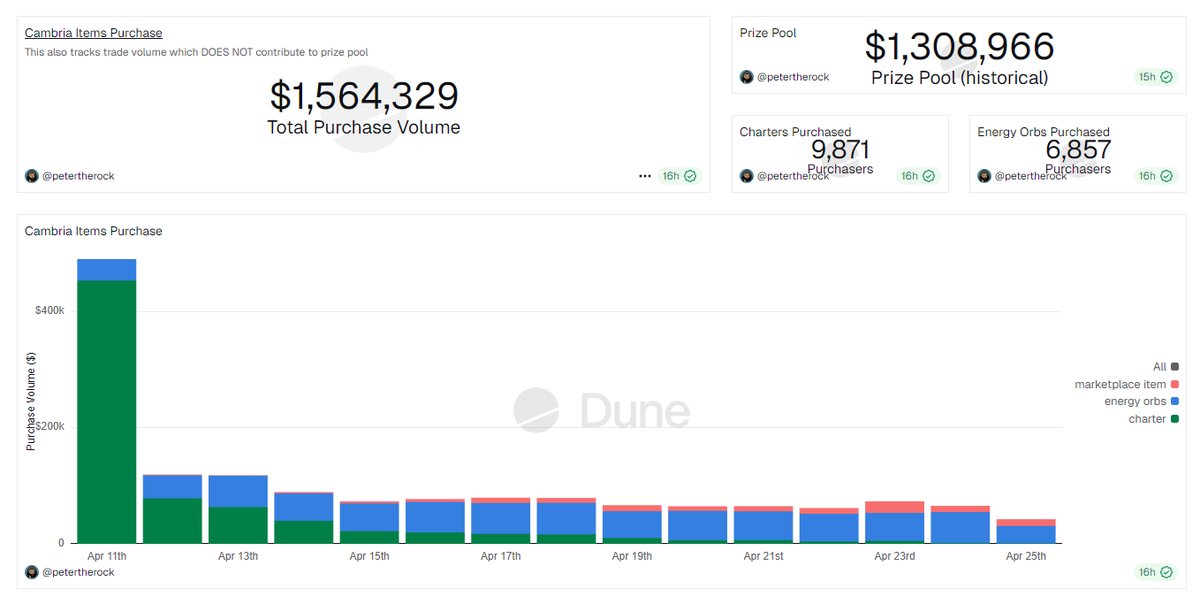Toggle the All legend entry

tap(1165, 367)
